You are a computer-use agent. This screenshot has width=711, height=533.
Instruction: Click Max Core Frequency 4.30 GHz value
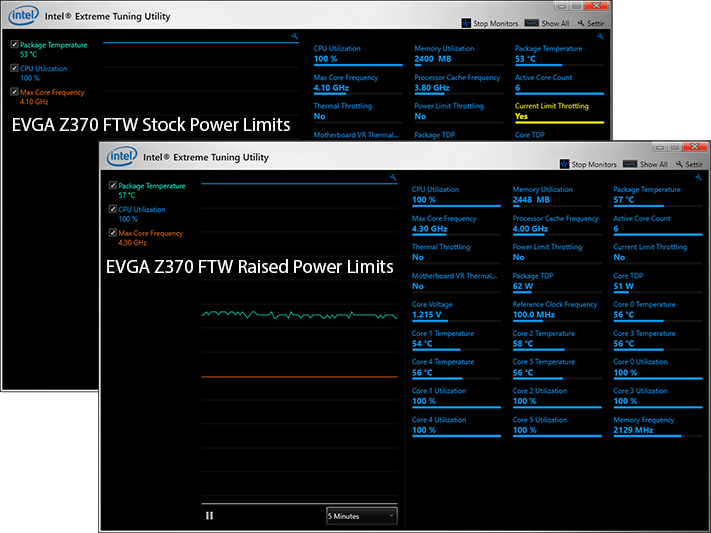[429, 229]
